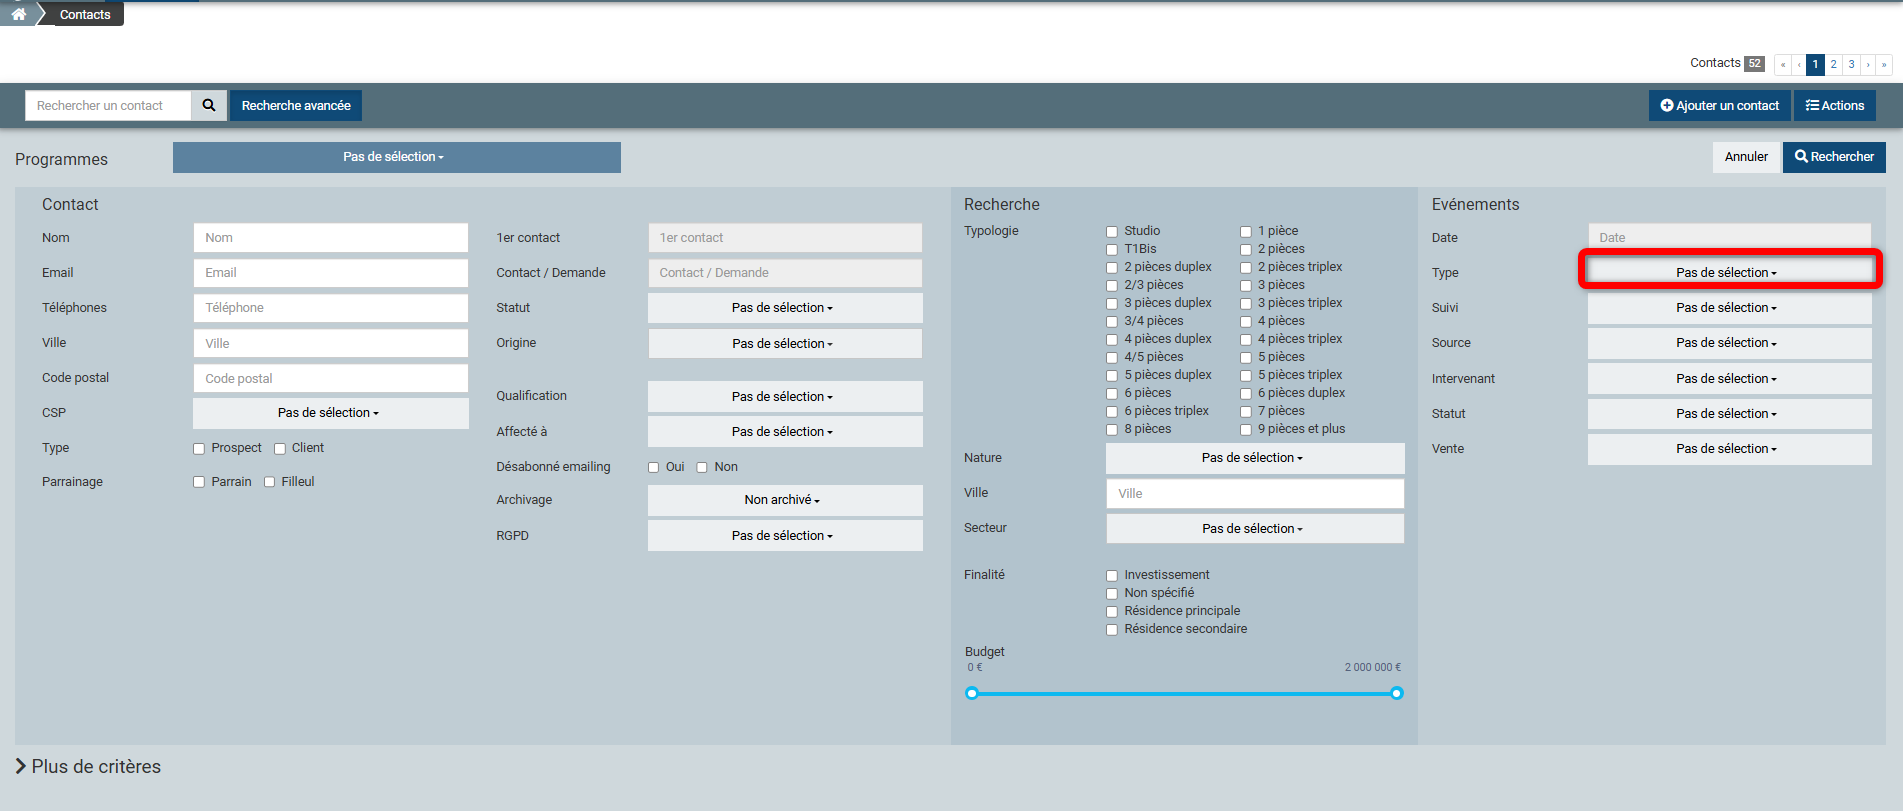Image resolution: width=1903 pixels, height=811 pixels.
Task: Click the magnifier search icon button
Action: pyautogui.click(x=209, y=105)
